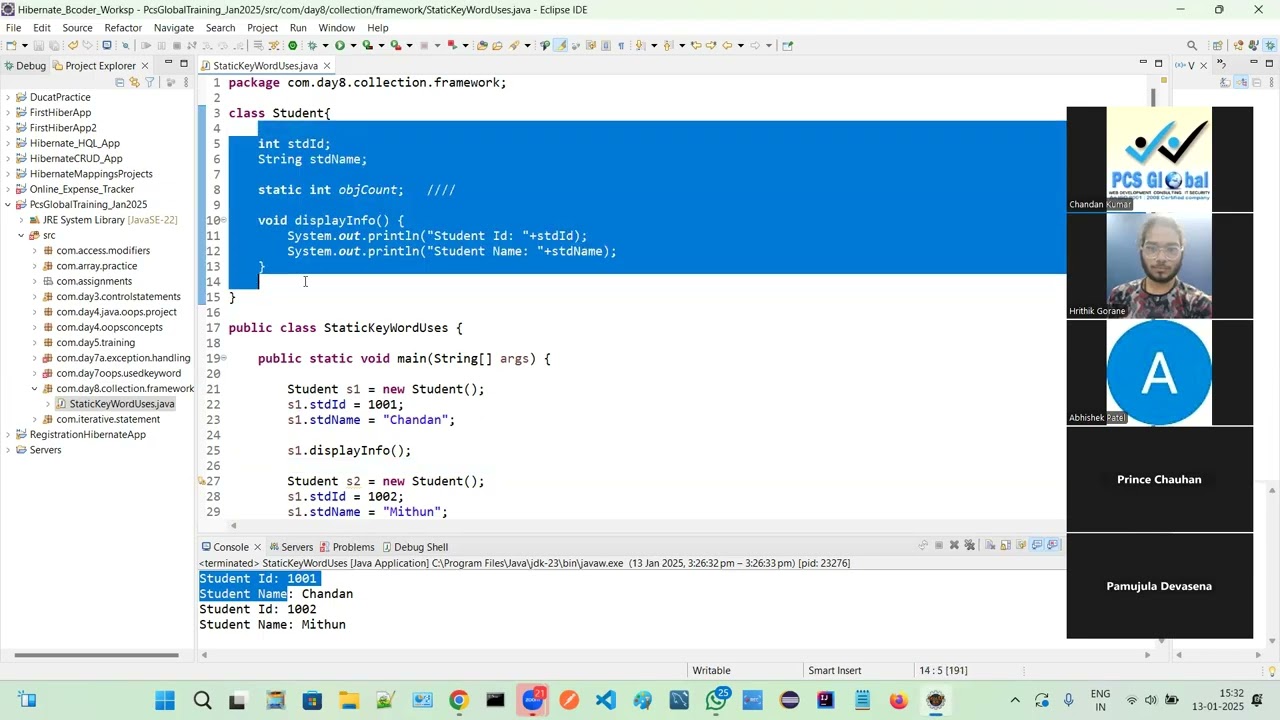Select StaticKeyWordUses.java in Project Explorer

(121, 404)
